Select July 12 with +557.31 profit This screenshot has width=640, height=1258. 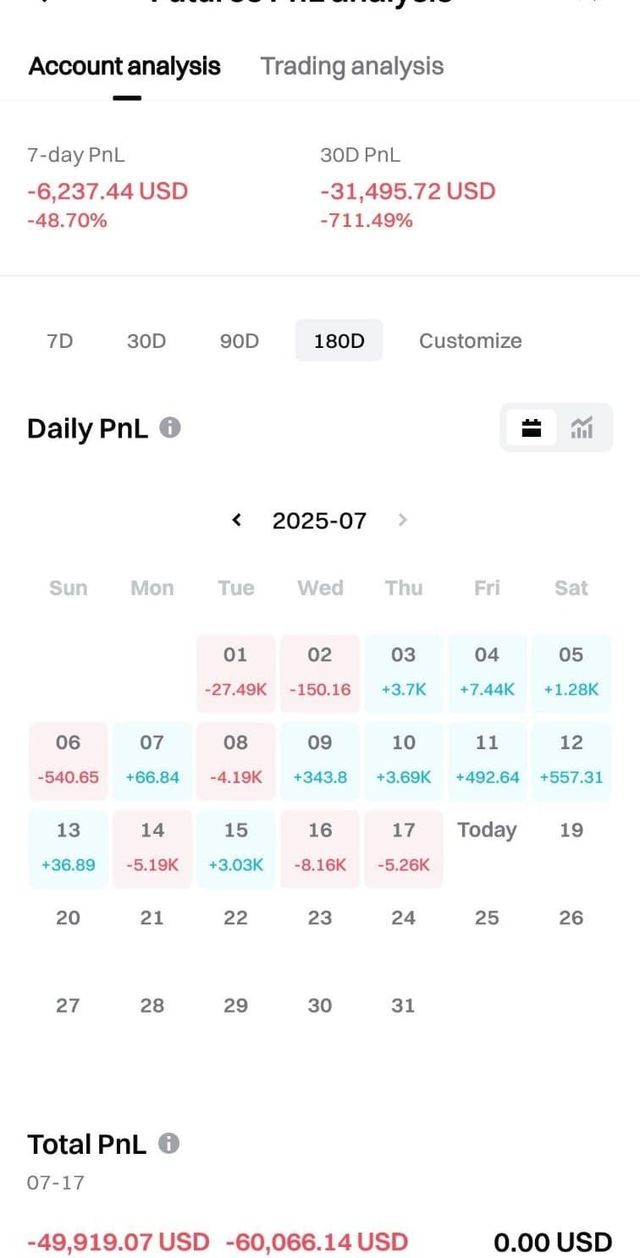(571, 759)
